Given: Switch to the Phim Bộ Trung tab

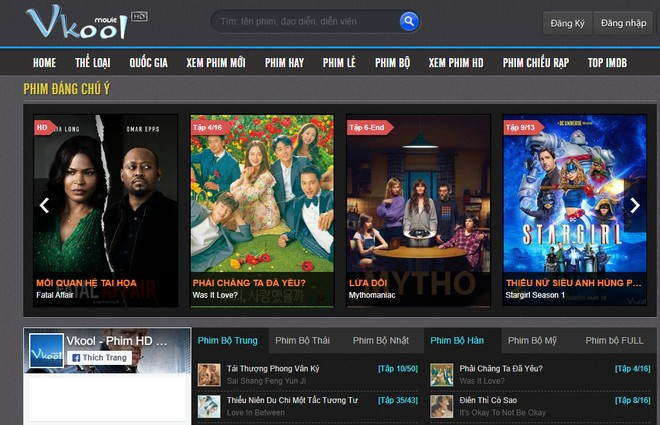Looking at the screenshot, I should point(228,340).
